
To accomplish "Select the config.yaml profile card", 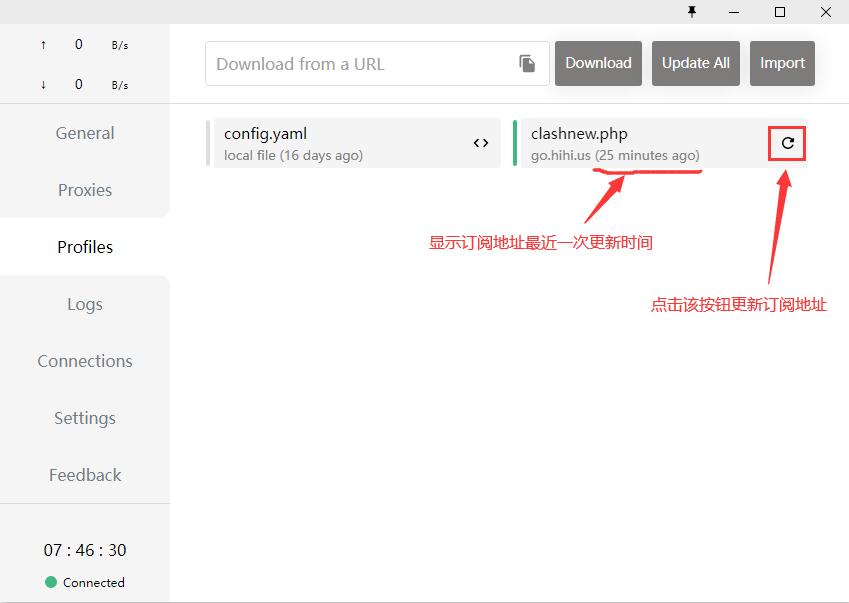I will (353, 143).
